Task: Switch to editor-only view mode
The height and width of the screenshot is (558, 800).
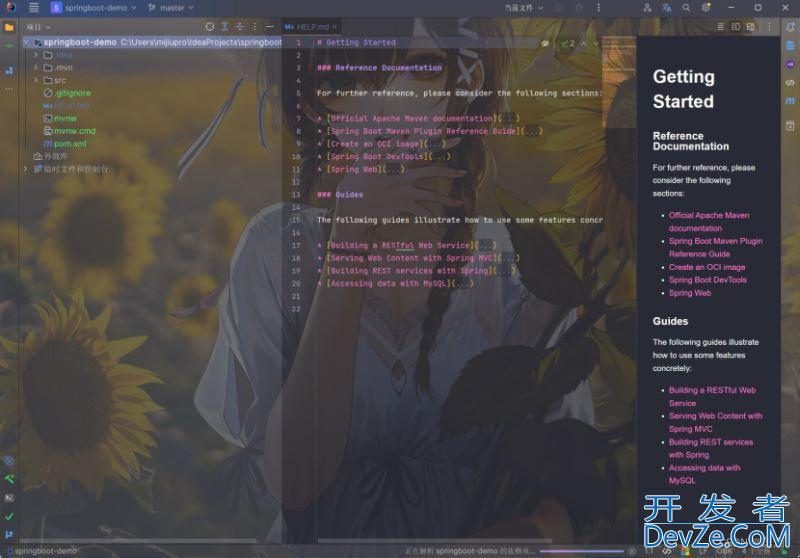Action: pyautogui.click(x=720, y=27)
